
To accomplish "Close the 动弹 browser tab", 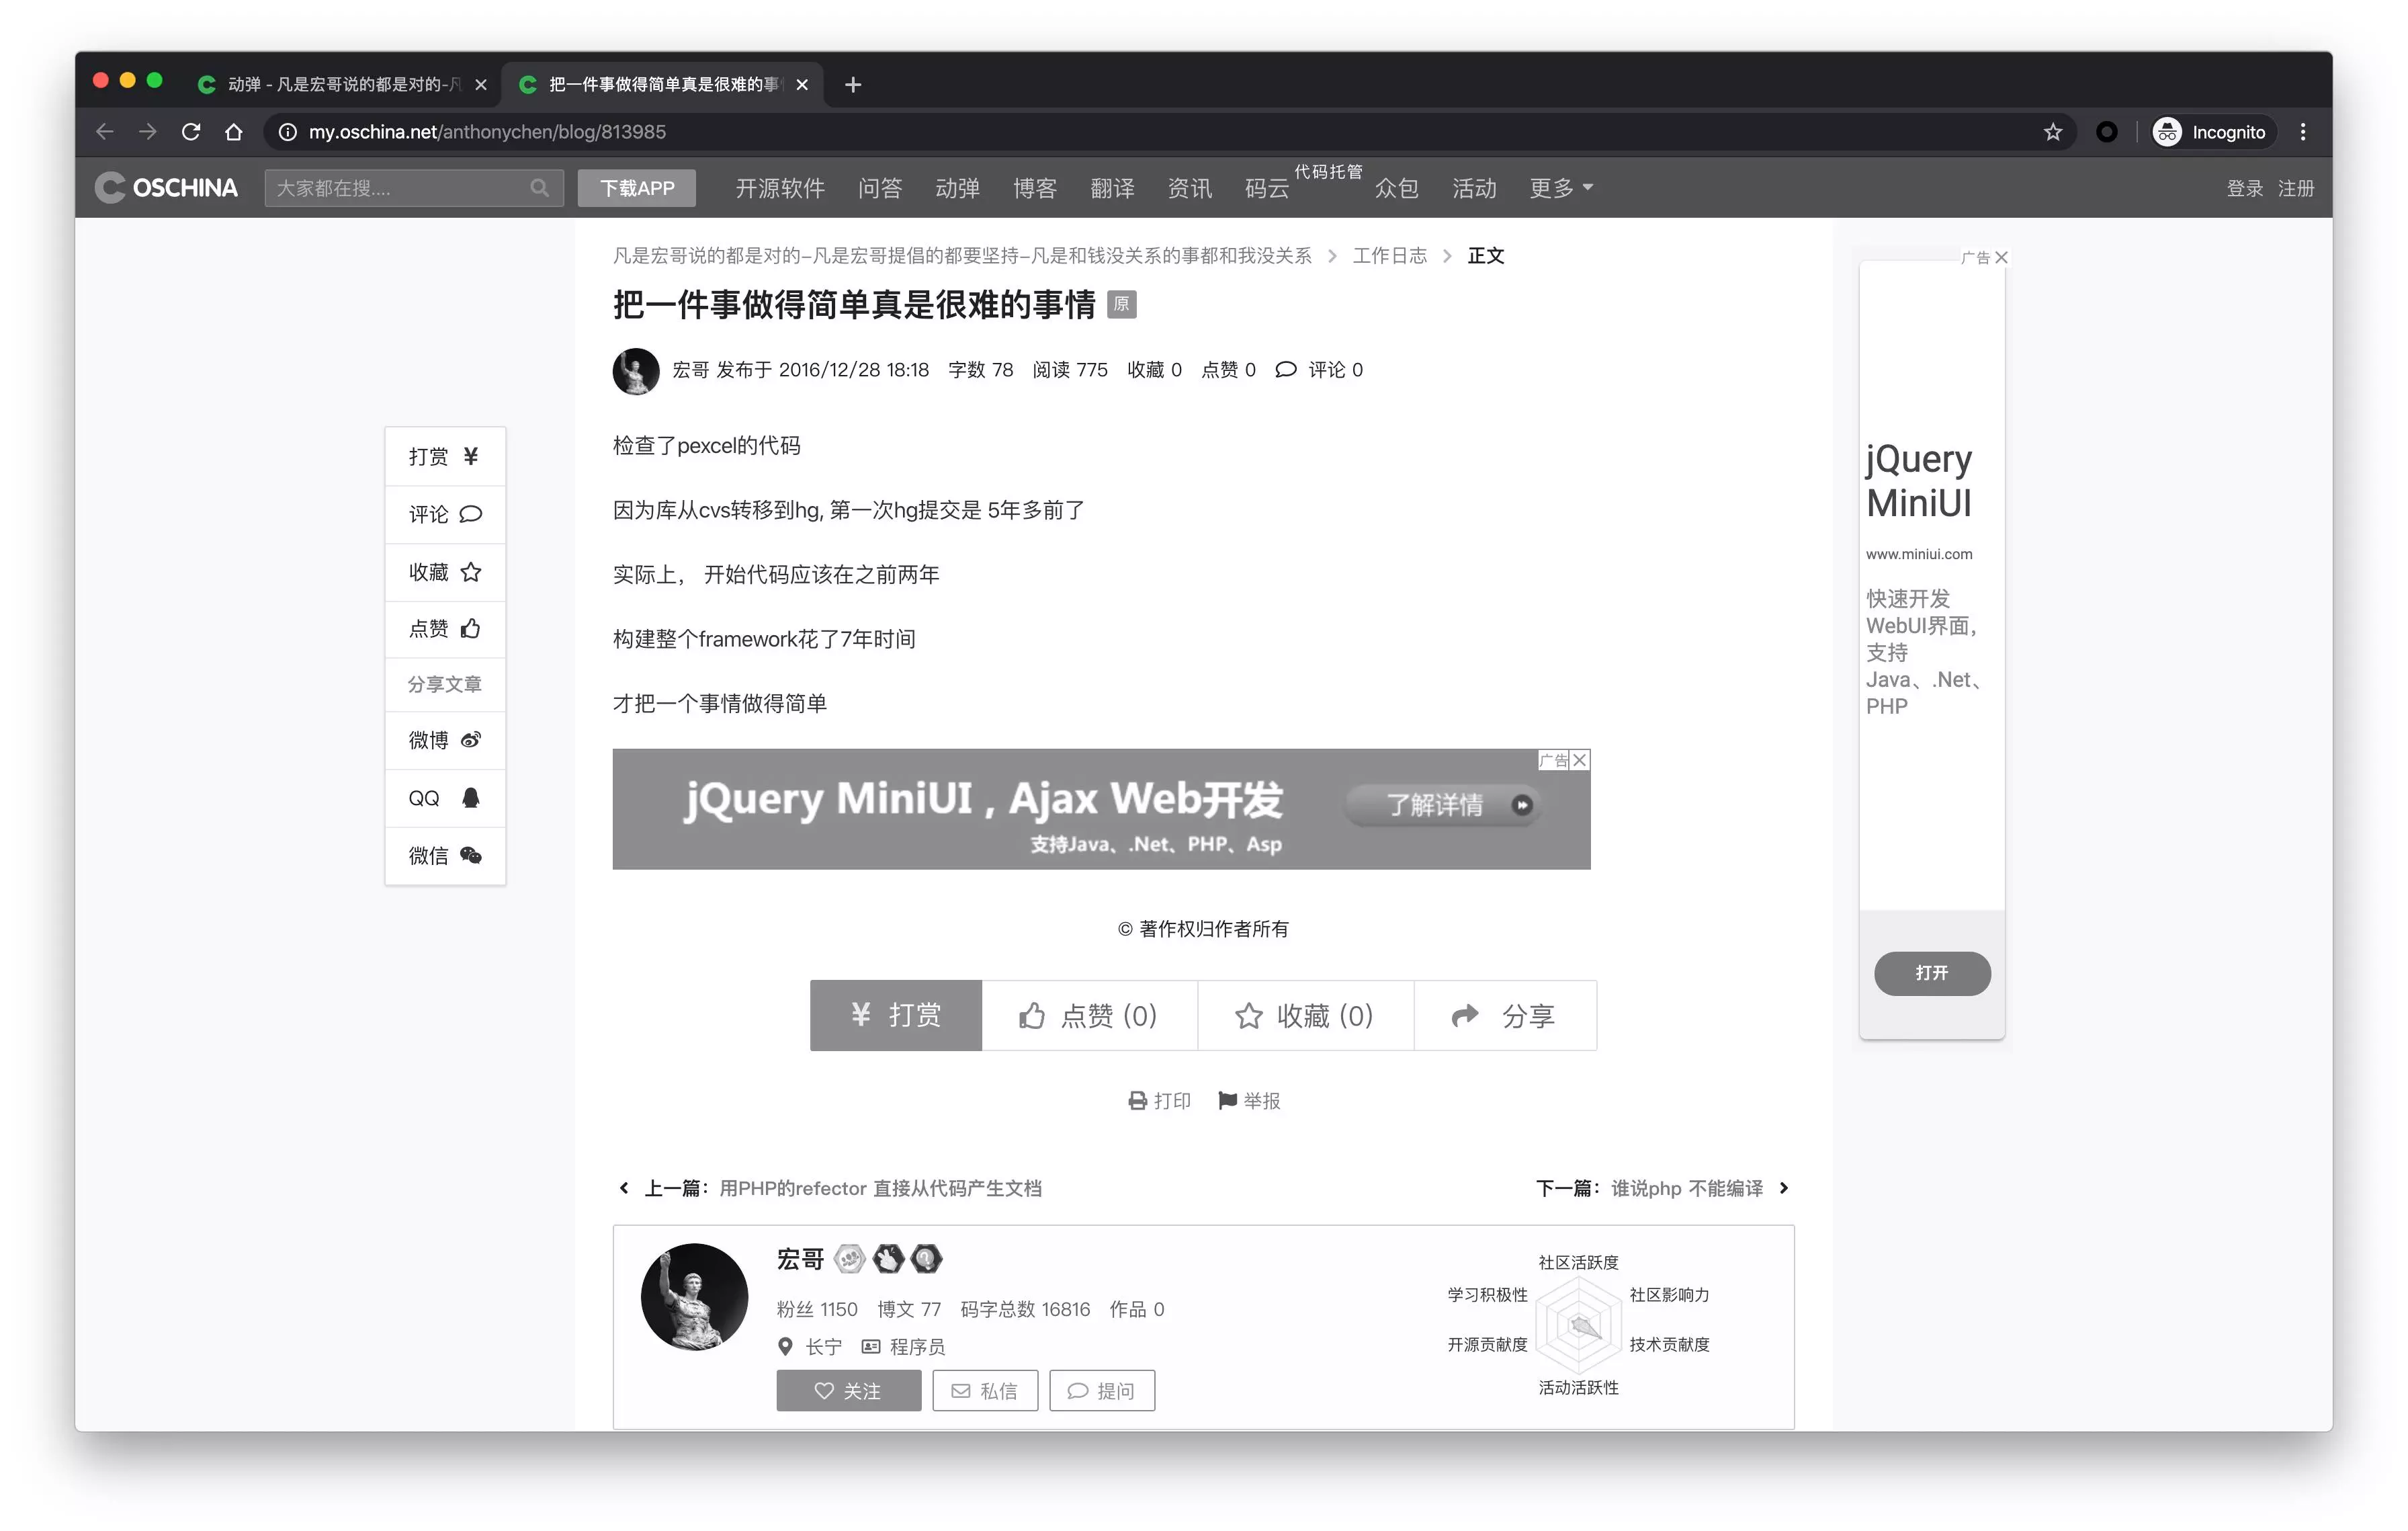I will click(x=481, y=85).
